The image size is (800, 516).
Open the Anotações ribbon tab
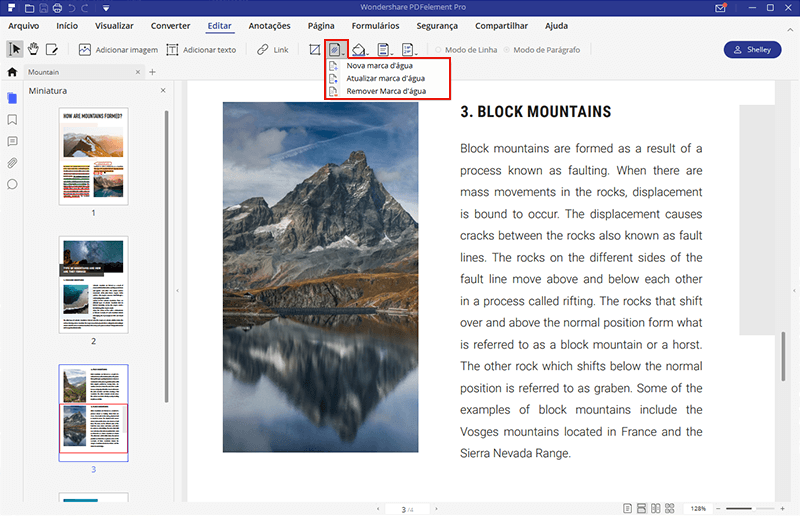point(269,24)
